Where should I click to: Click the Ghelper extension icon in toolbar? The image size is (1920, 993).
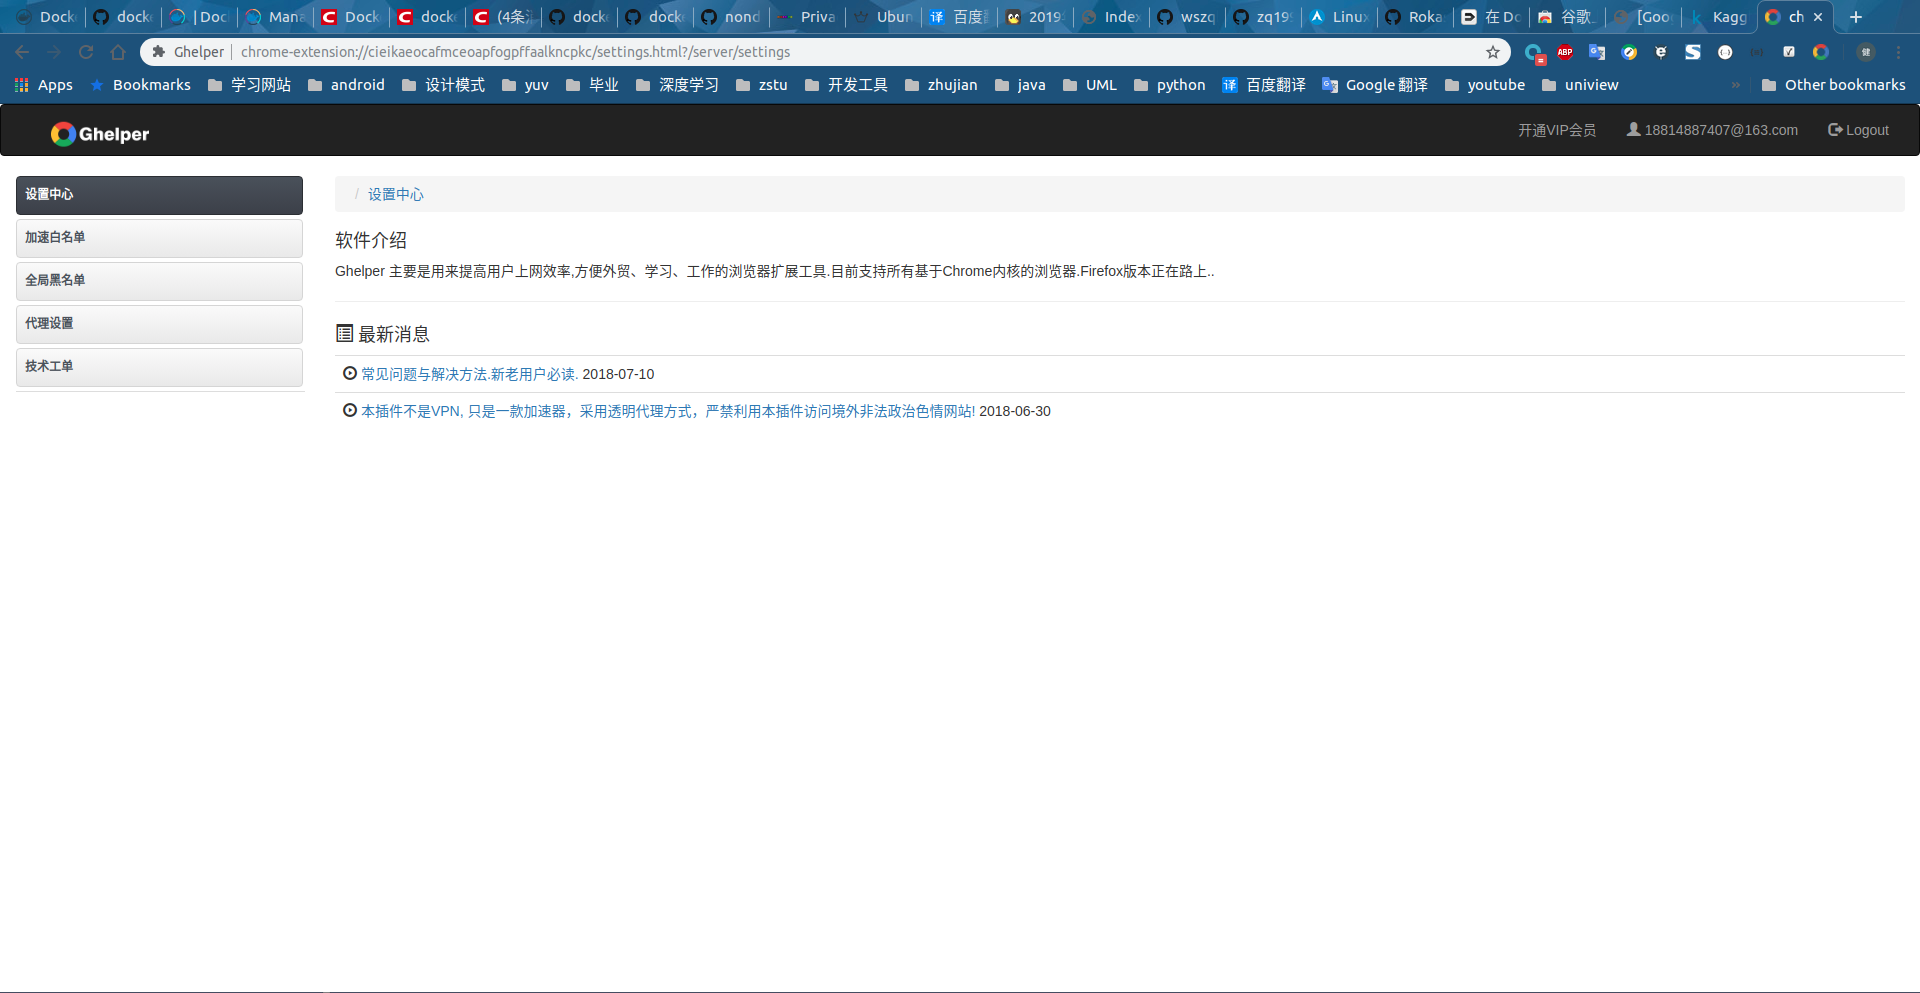click(1820, 52)
